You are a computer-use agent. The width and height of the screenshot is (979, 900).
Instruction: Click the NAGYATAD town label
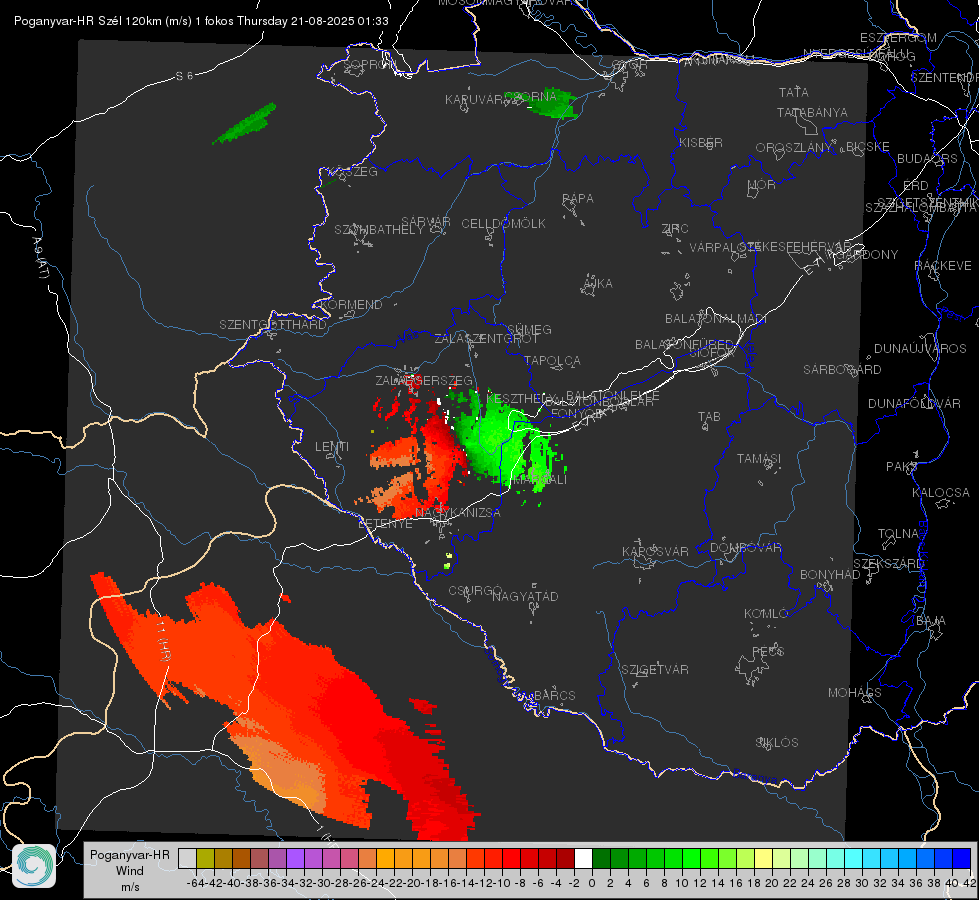[525, 596]
